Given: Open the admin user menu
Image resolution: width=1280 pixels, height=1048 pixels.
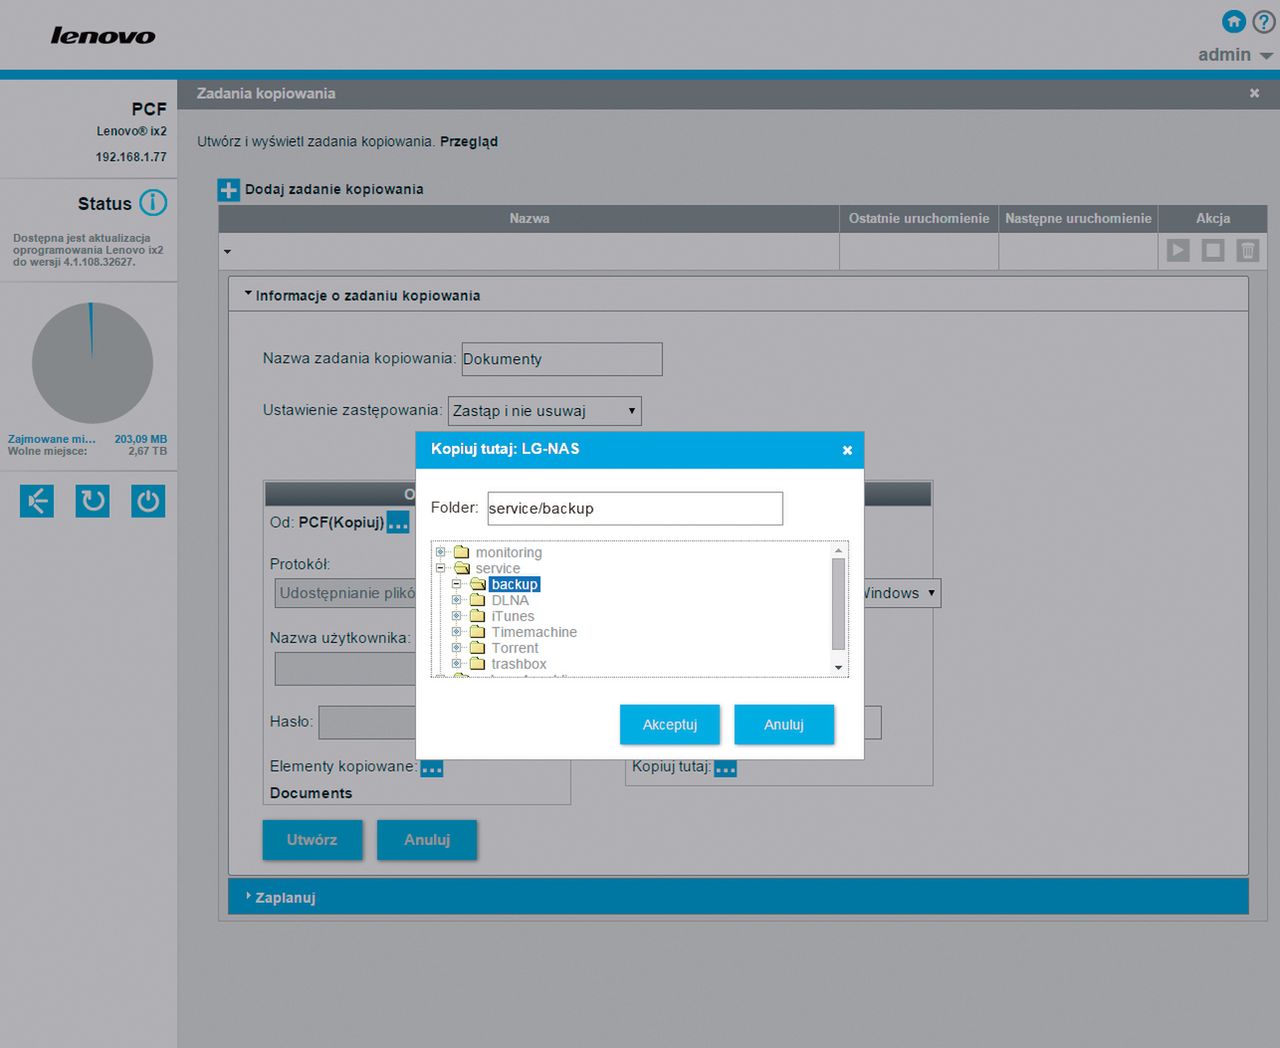Looking at the screenshot, I should [1235, 55].
